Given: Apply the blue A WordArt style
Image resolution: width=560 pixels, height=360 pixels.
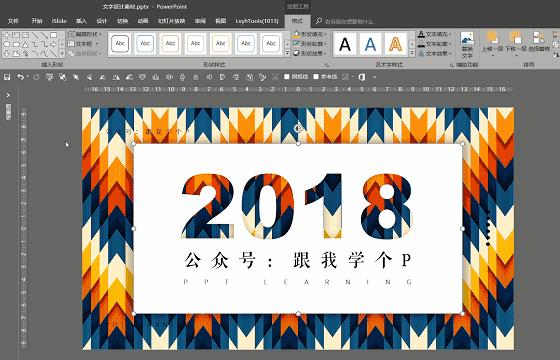Looking at the screenshot, I should (370, 44).
